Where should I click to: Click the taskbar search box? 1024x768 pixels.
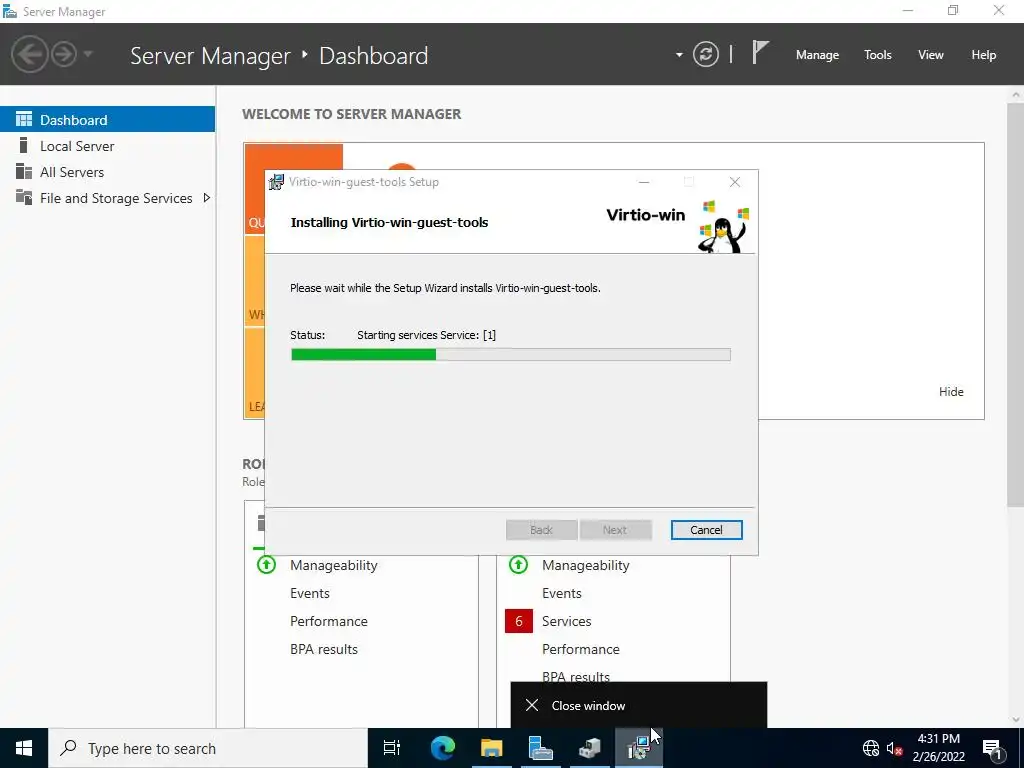208,748
